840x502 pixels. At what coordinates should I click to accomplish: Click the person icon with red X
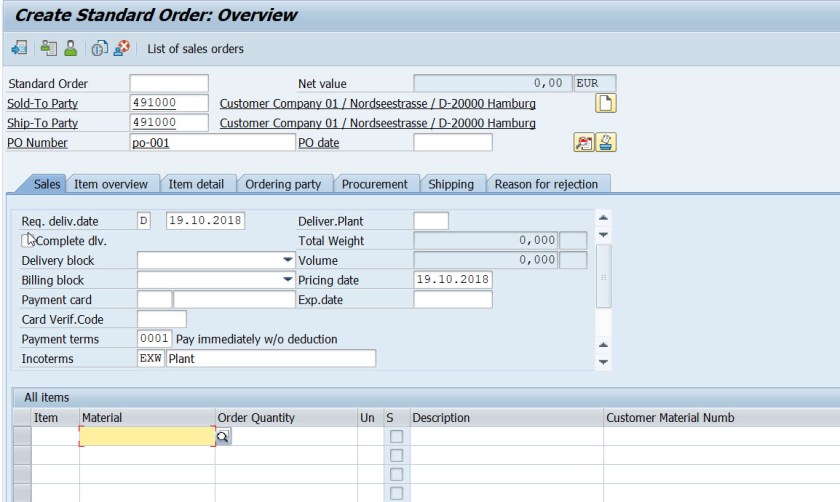click(121, 48)
